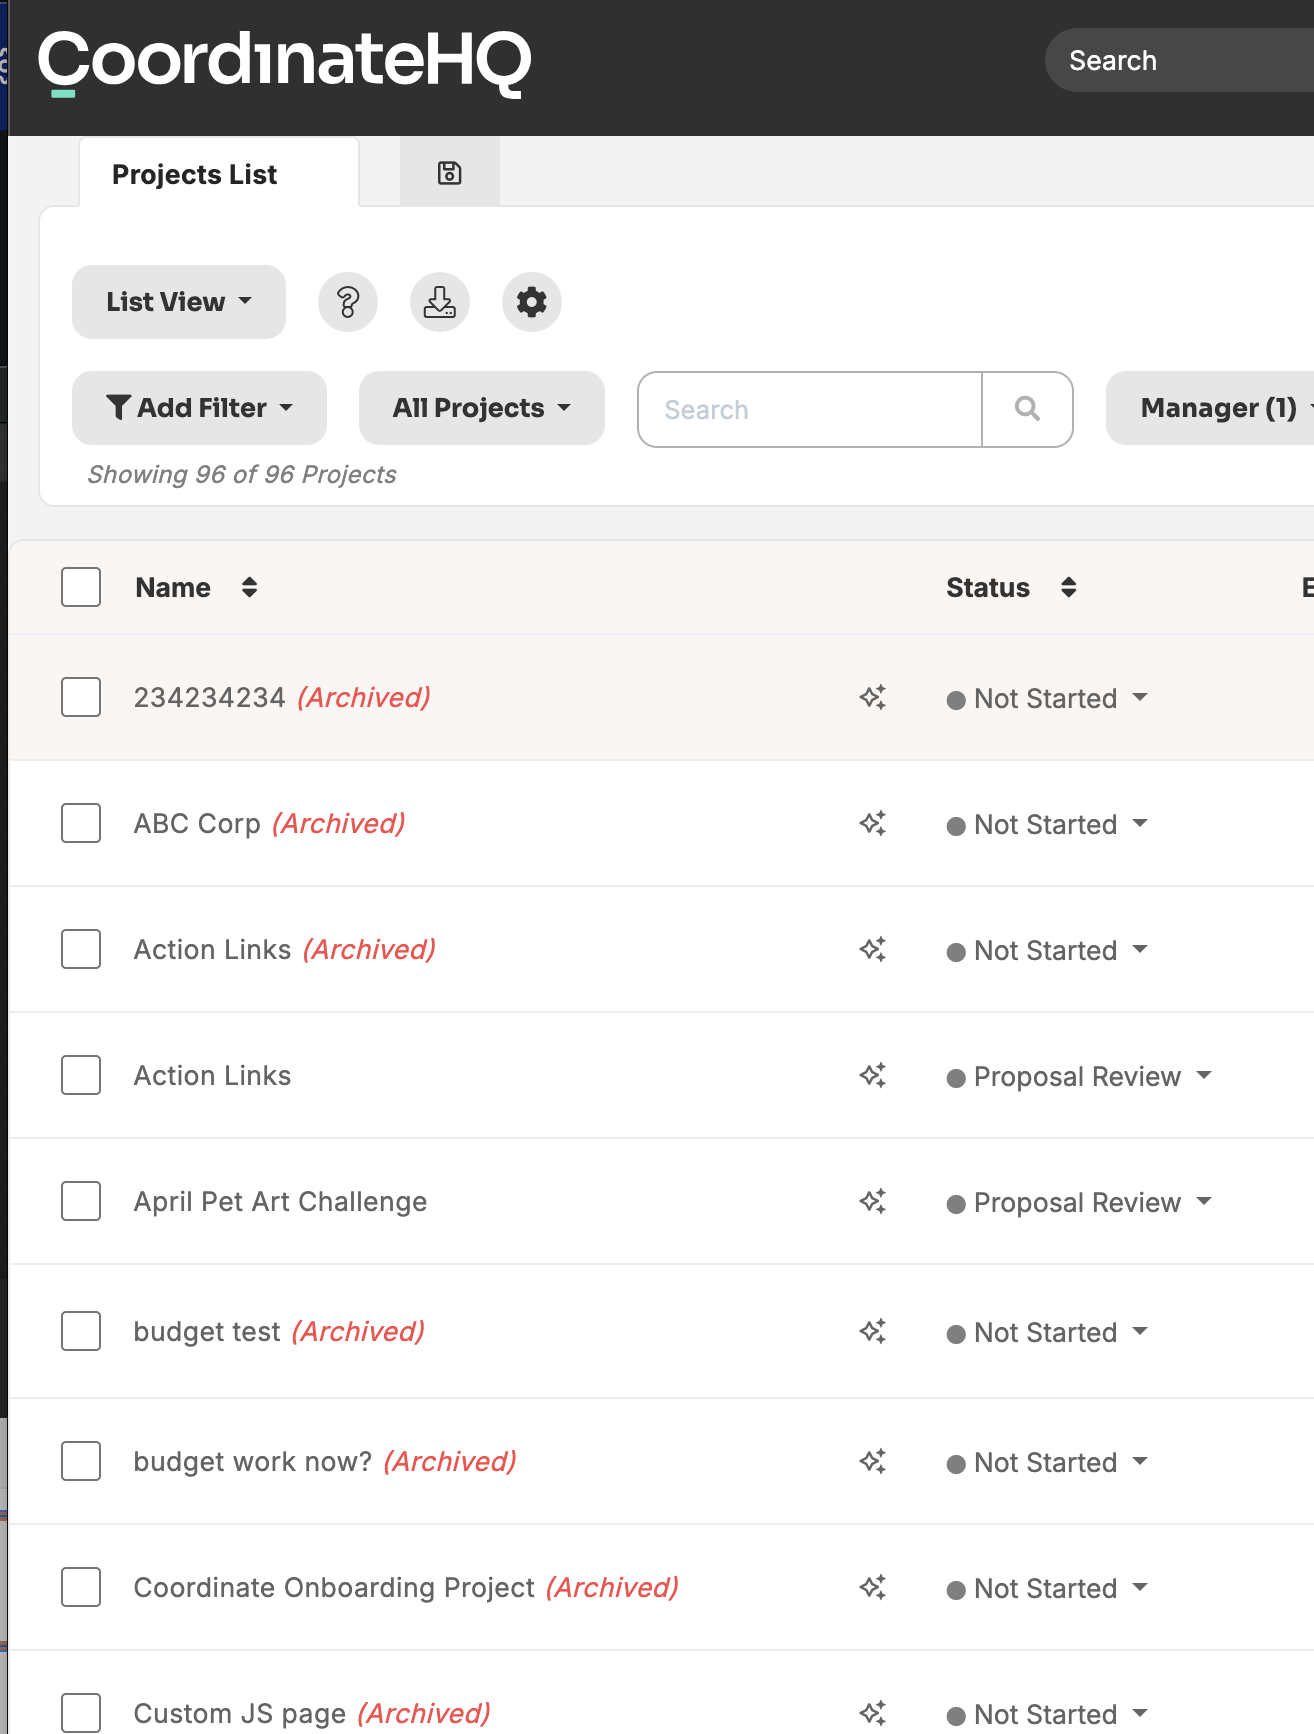Open the Coordinate Onboarding Project
This screenshot has width=1314, height=1734.
335,1587
